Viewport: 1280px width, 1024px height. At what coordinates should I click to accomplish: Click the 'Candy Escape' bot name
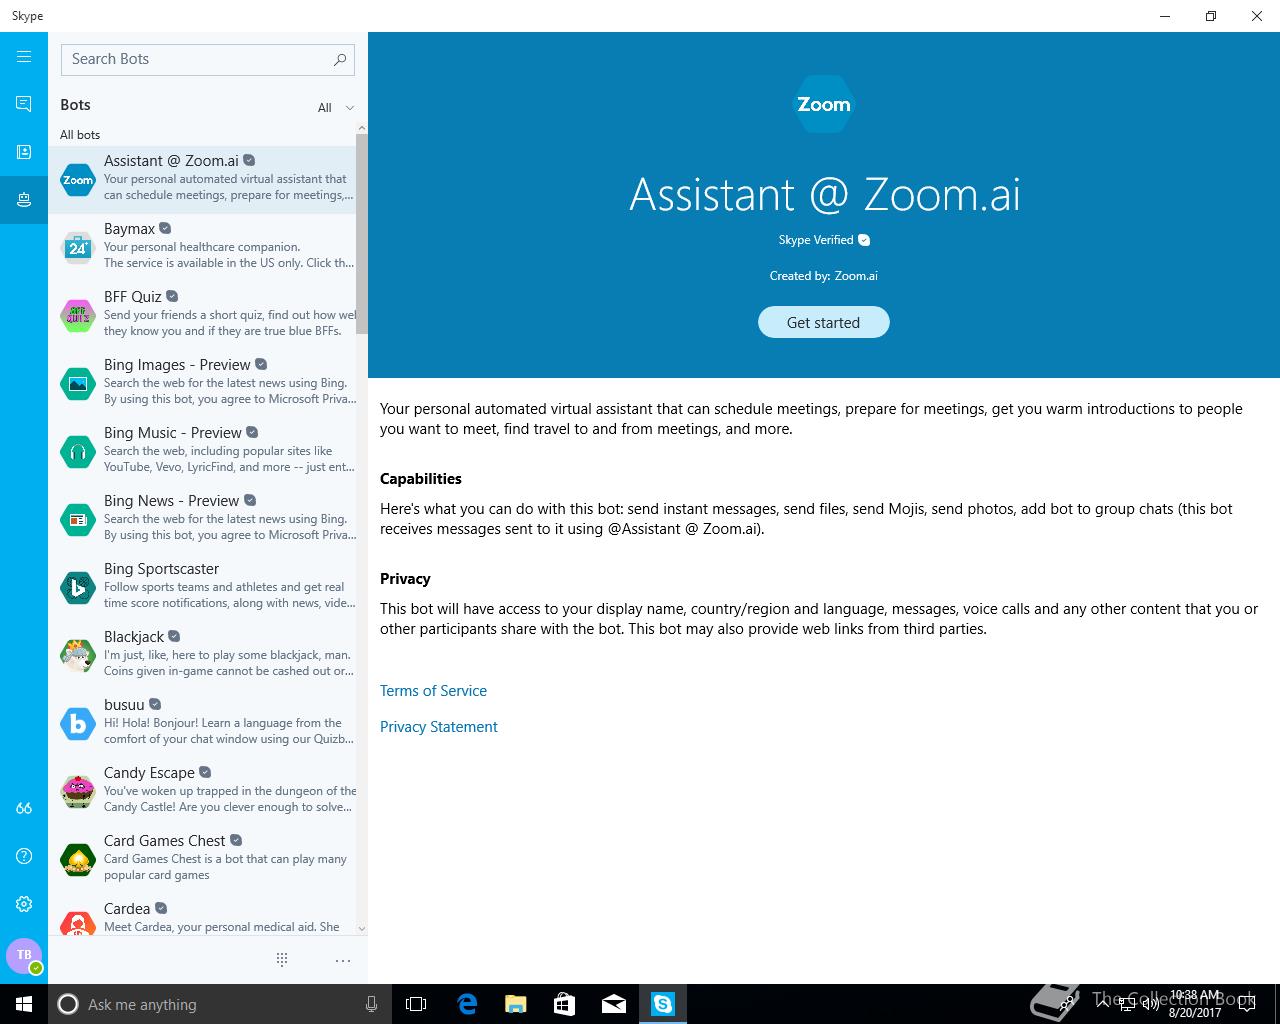pyautogui.click(x=149, y=773)
